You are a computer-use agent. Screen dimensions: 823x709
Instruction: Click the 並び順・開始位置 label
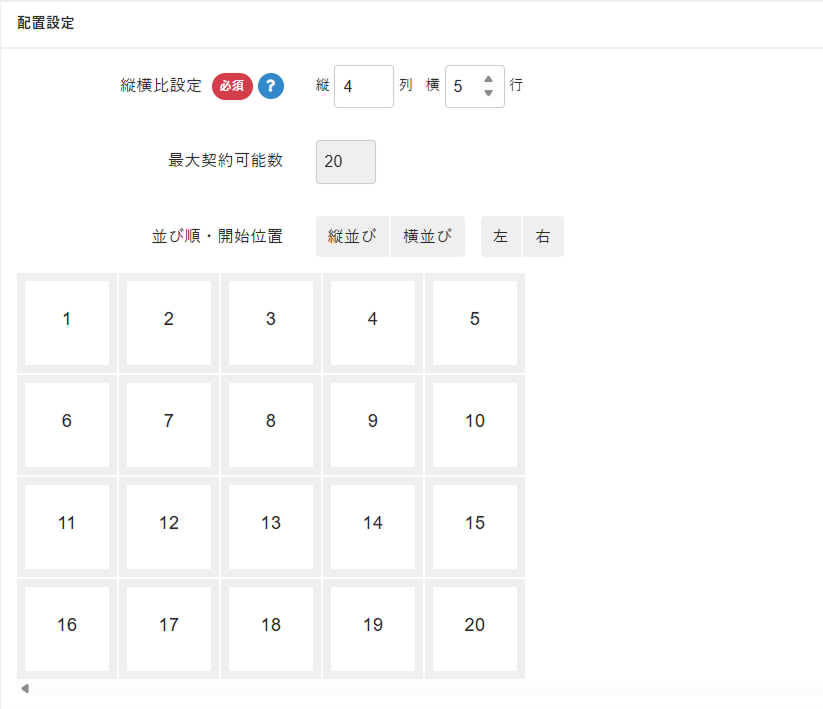pyautogui.click(x=217, y=236)
